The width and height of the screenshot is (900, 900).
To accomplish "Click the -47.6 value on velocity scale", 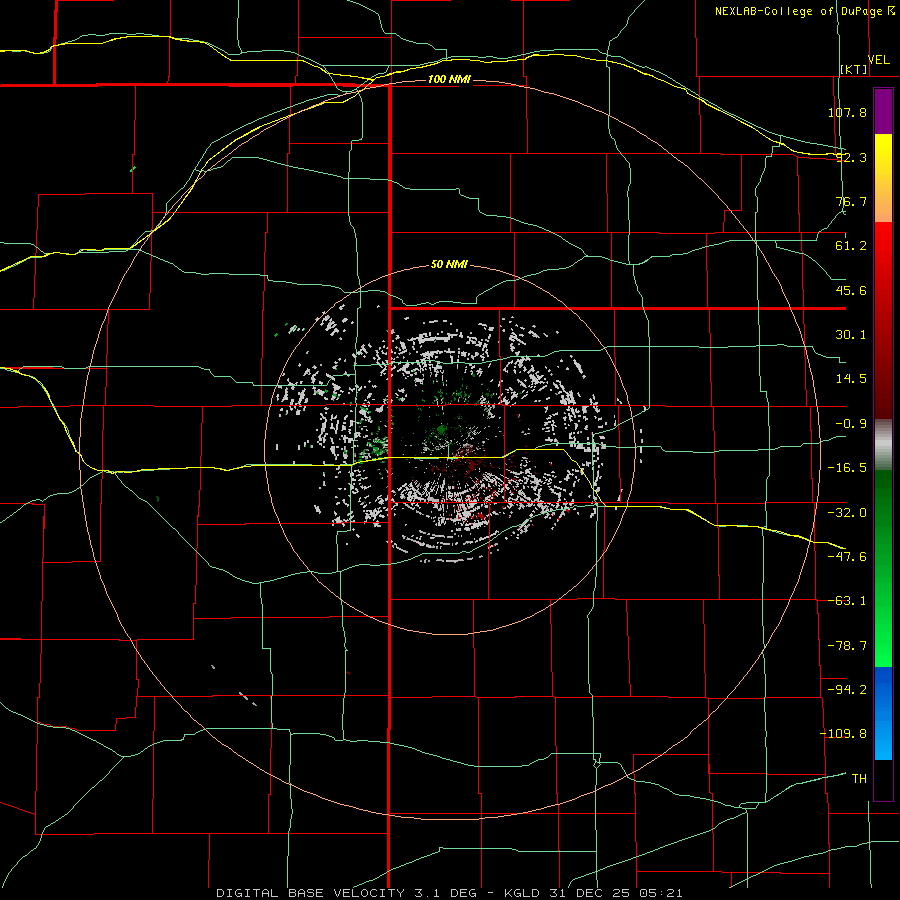I will [847, 556].
